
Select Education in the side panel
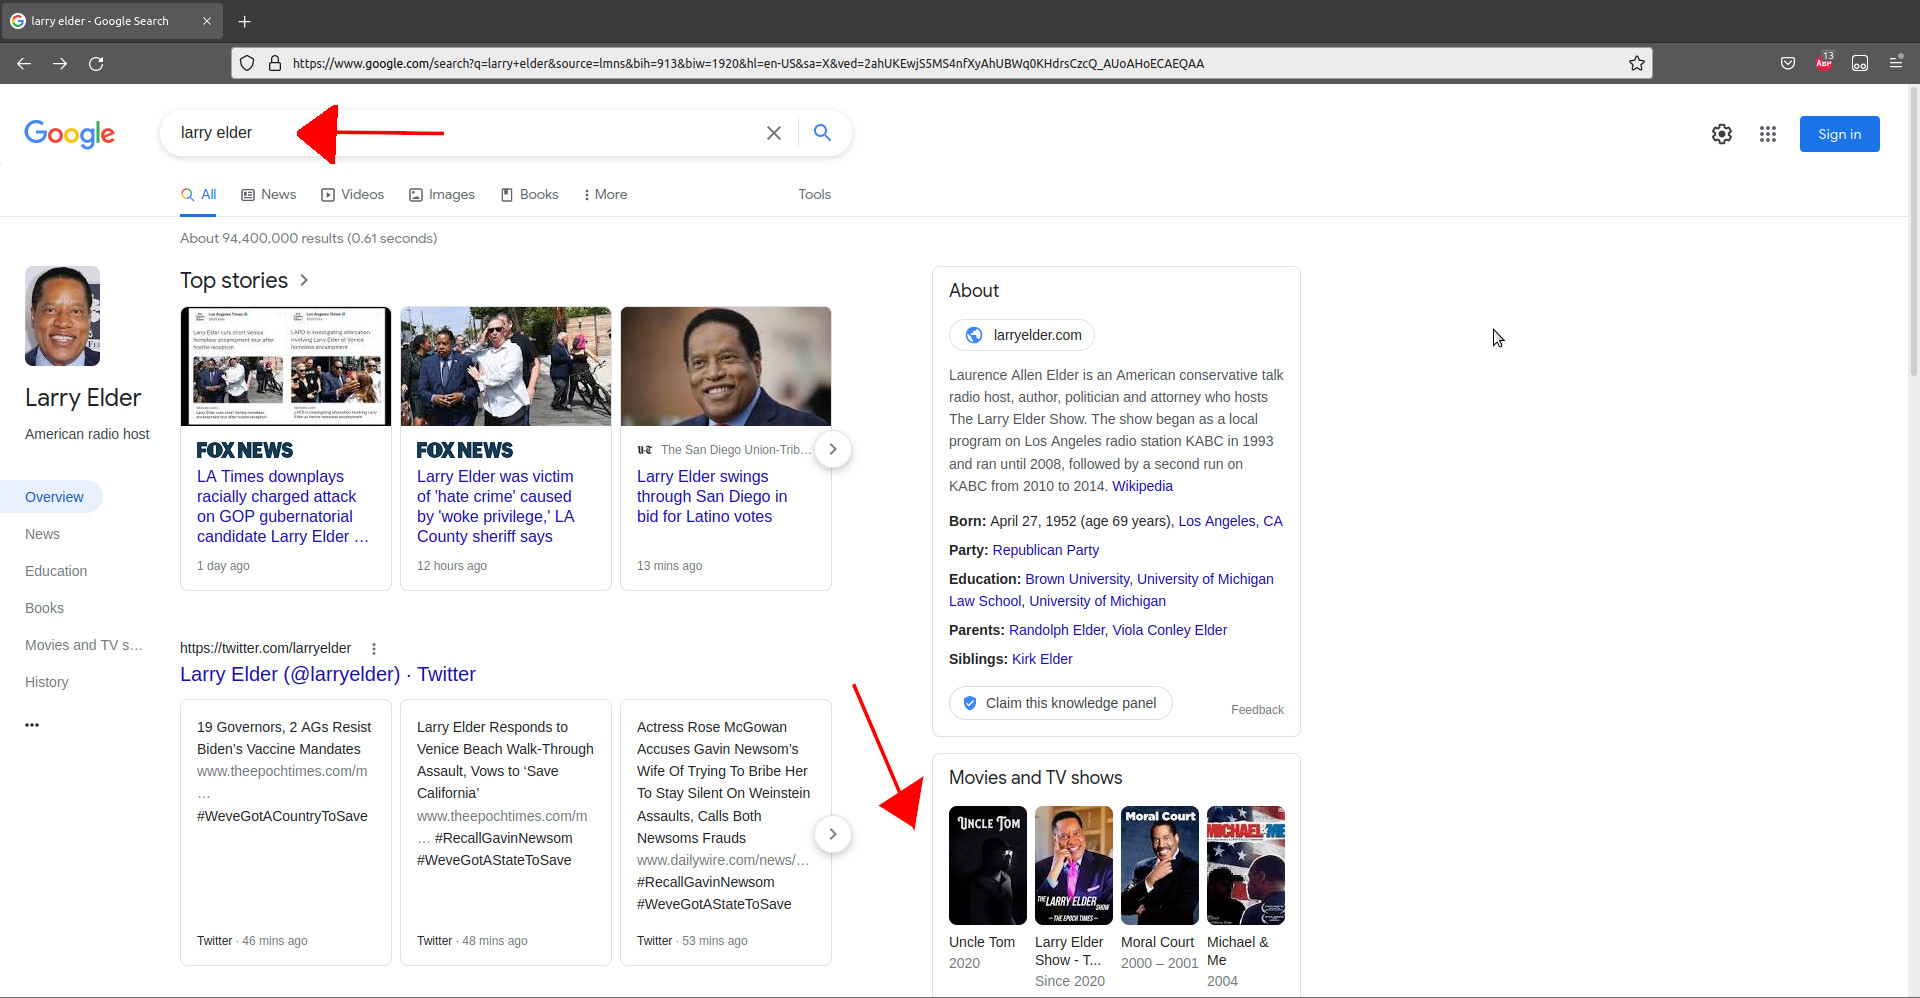click(56, 571)
